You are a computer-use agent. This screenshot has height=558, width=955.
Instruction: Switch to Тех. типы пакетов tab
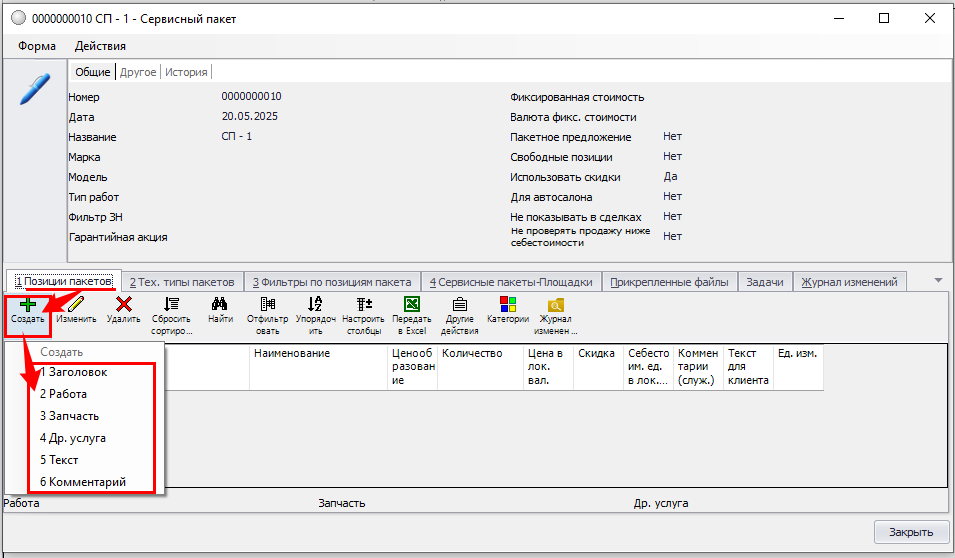point(183,282)
